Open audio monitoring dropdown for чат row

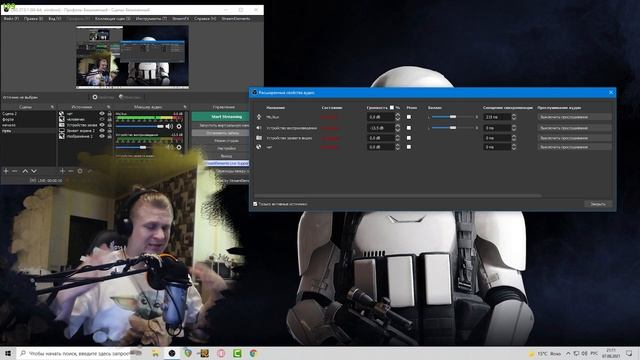(x=574, y=147)
